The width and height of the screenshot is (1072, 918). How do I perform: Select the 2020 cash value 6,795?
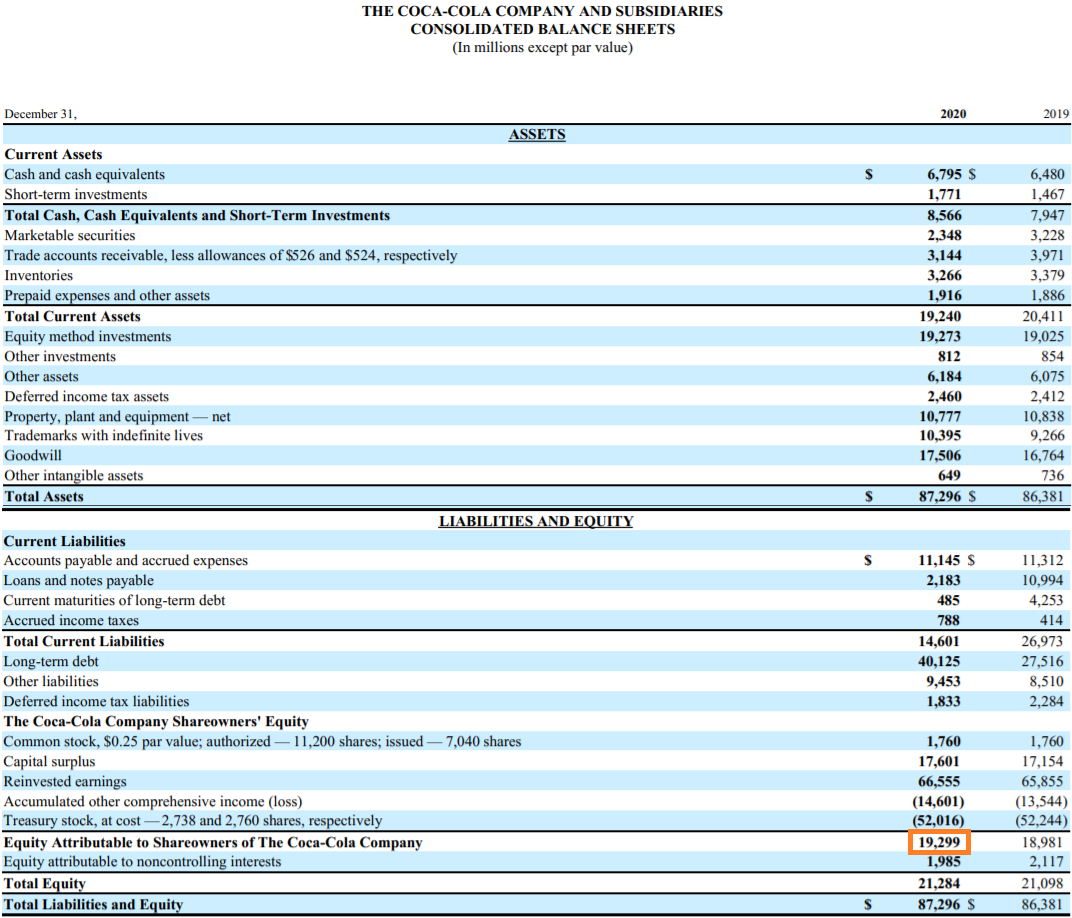click(944, 174)
